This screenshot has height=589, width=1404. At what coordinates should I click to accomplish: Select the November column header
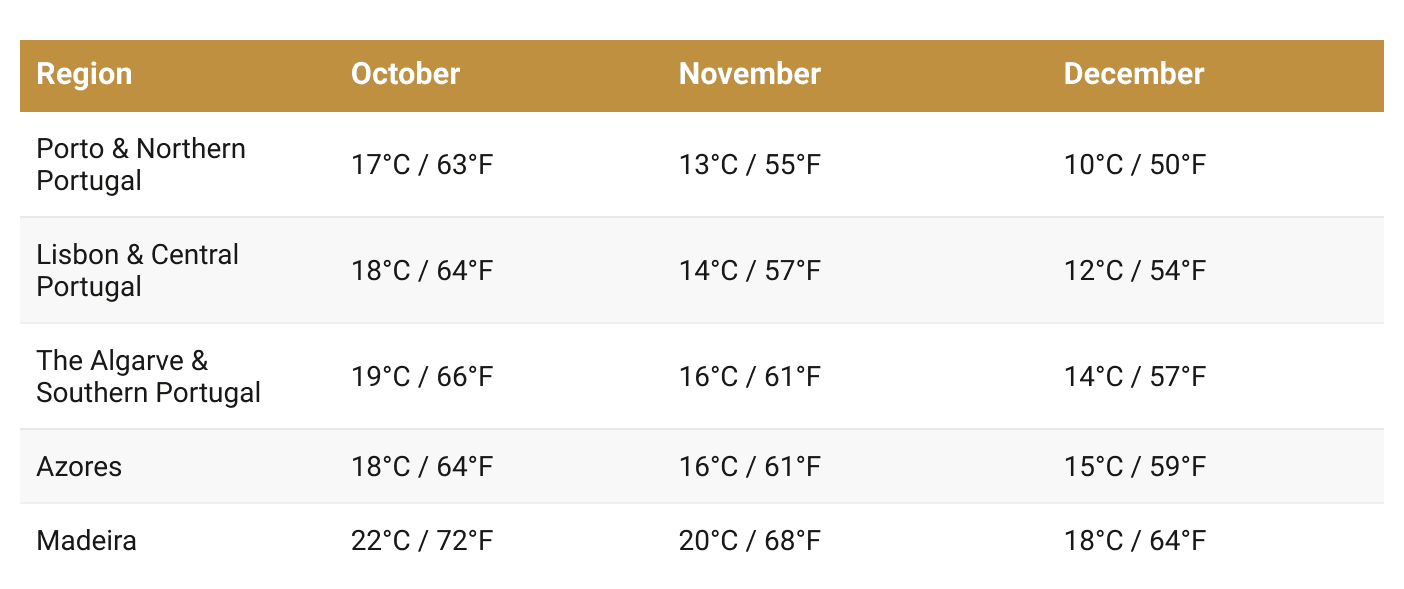tap(749, 75)
